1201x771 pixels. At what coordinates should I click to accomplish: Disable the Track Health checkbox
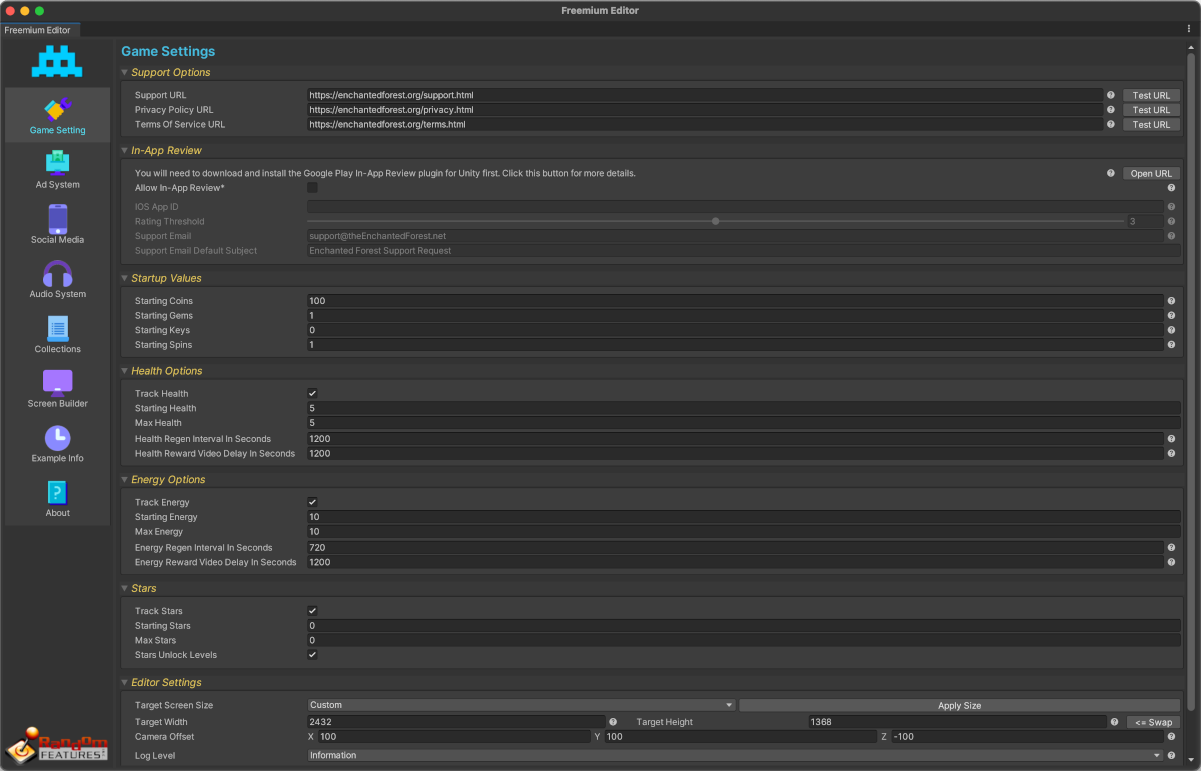pos(312,394)
